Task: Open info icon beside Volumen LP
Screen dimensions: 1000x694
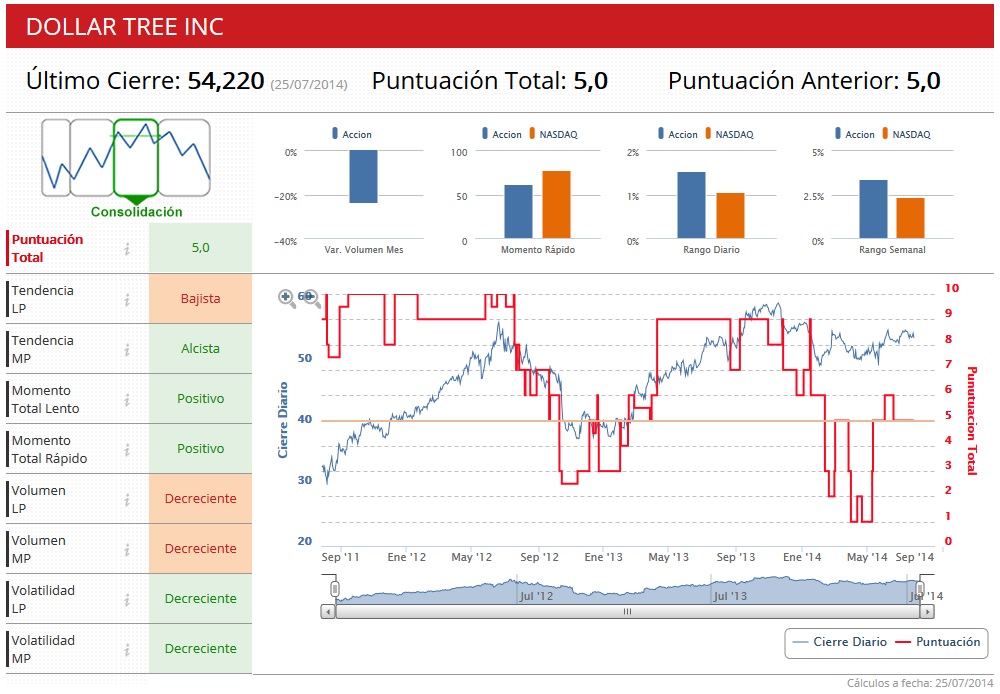Action: [x=127, y=499]
